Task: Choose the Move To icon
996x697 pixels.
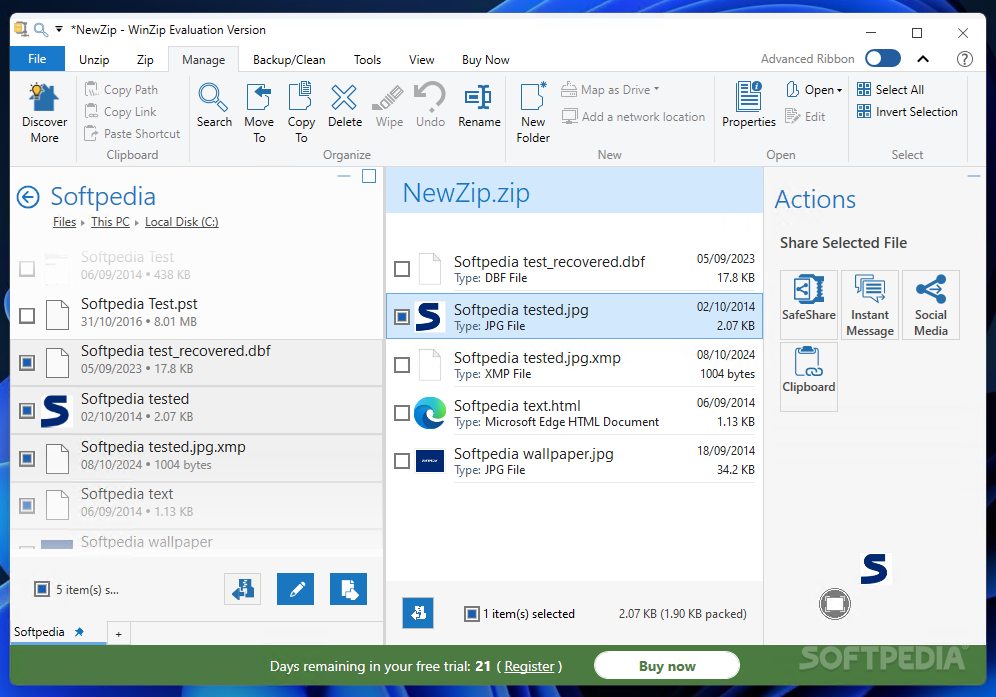Action: 259,113
